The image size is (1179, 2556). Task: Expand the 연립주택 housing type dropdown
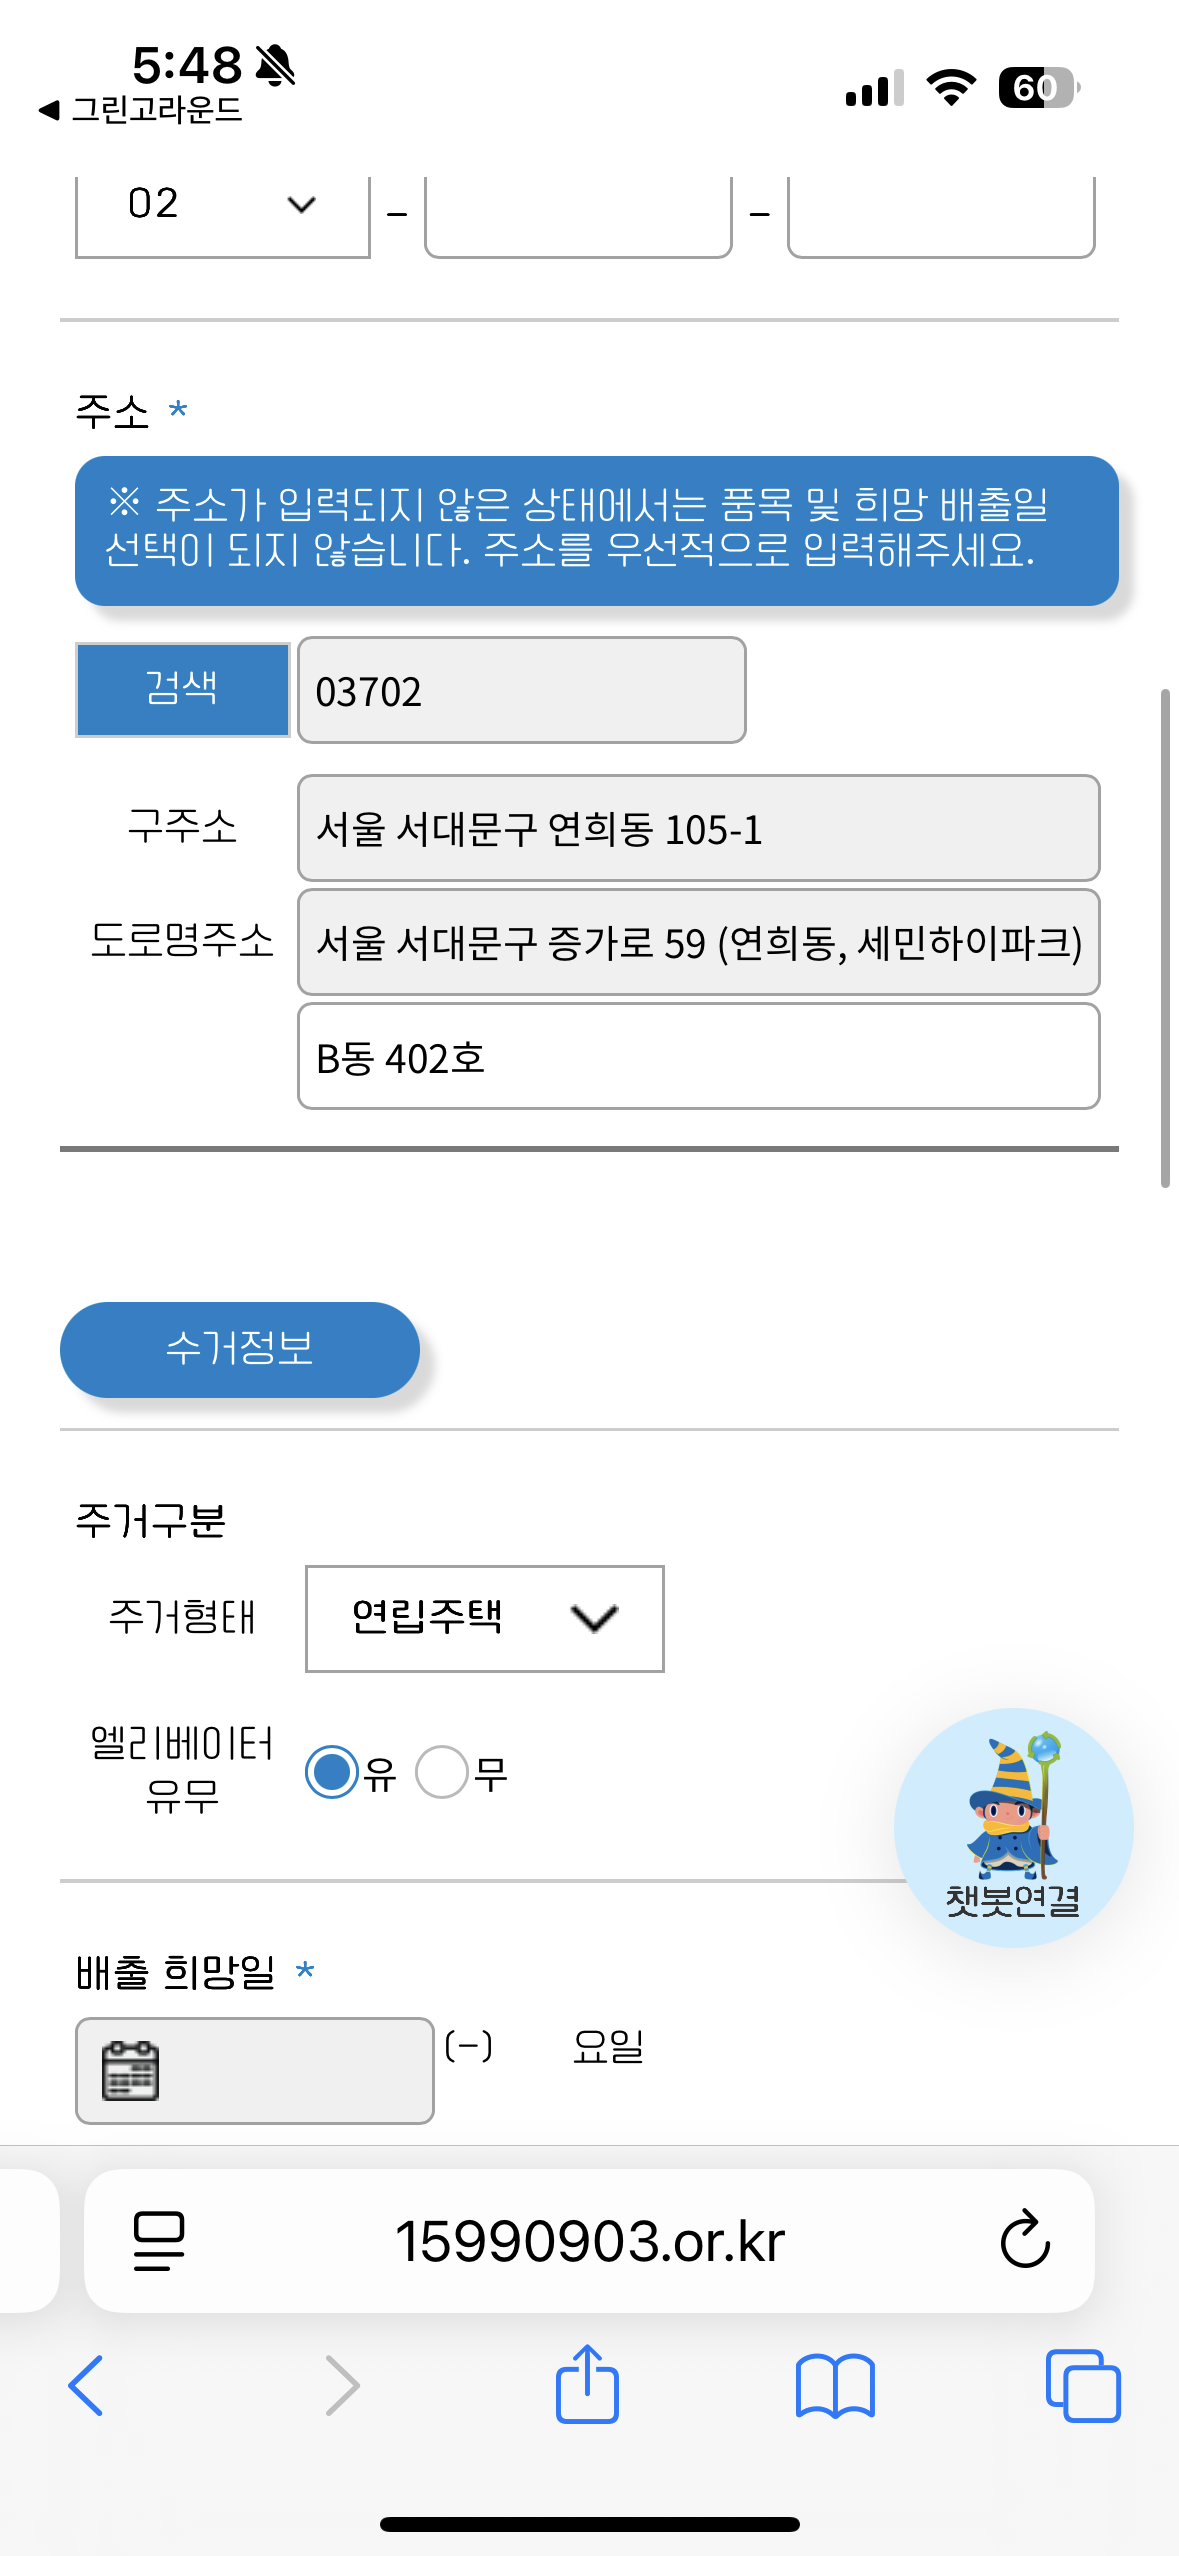pos(484,1618)
